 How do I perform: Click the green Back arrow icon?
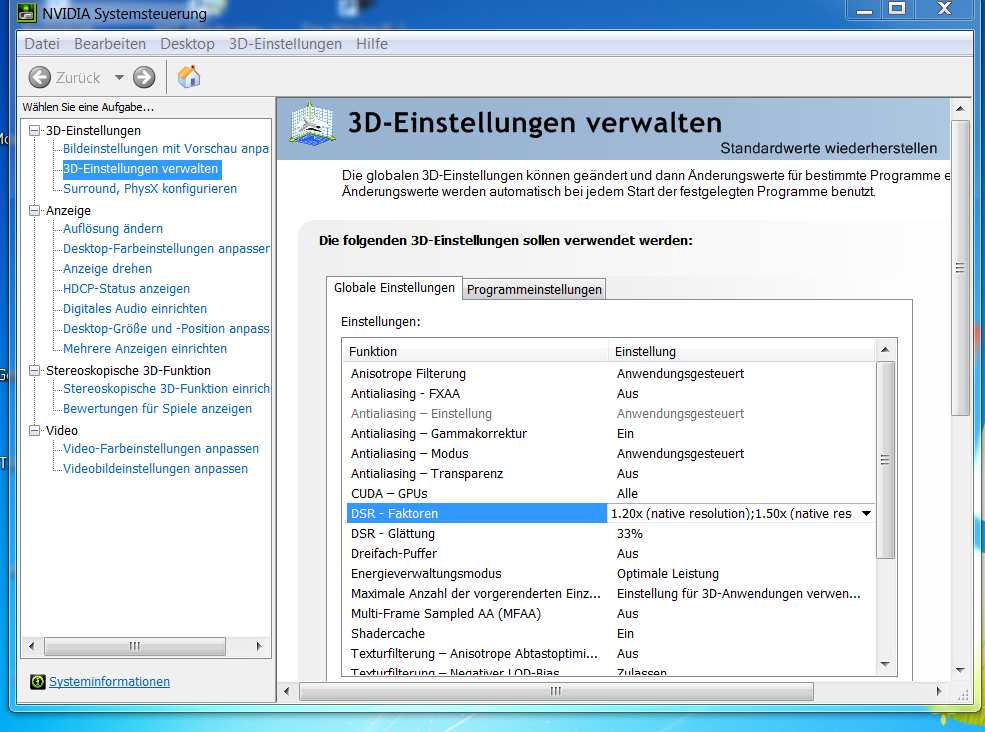tap(40, 77)
